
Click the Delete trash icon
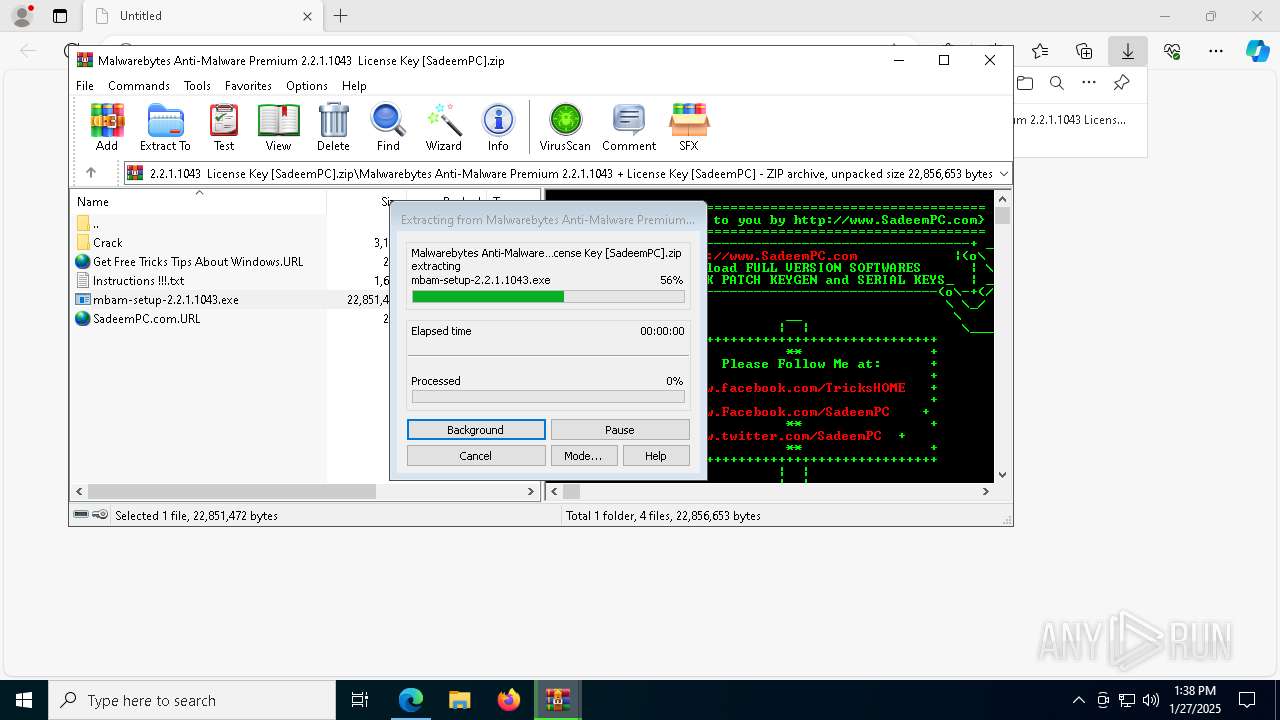click(333, 127)
